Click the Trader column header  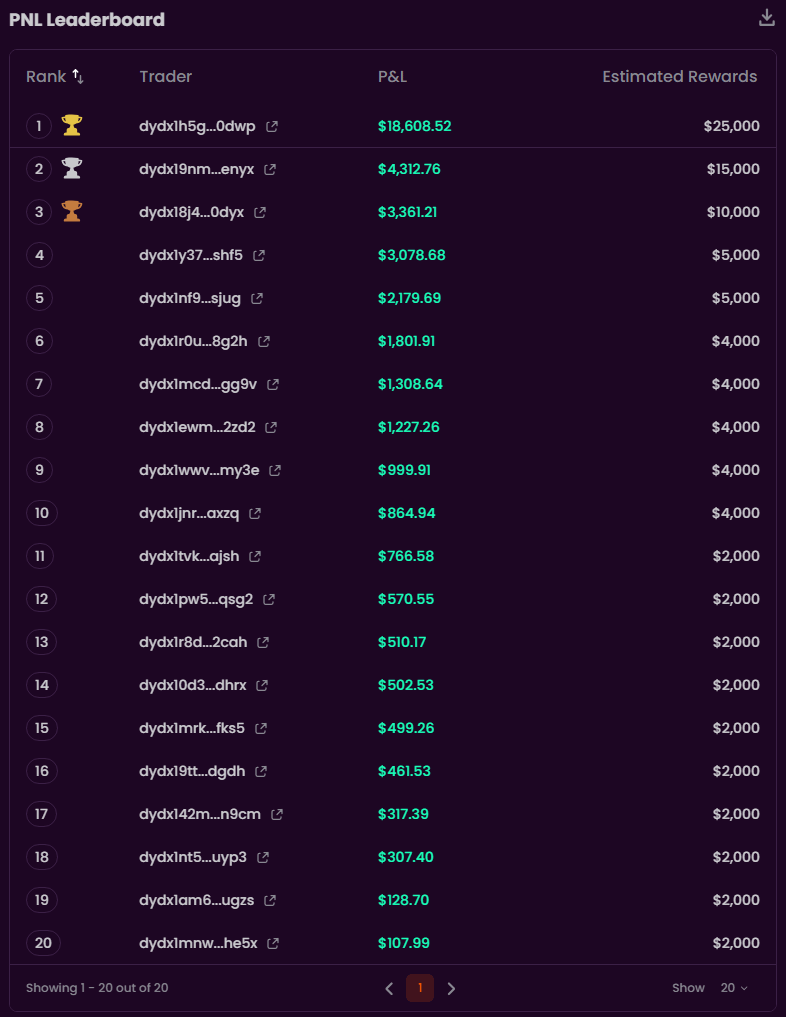[166, 77]
